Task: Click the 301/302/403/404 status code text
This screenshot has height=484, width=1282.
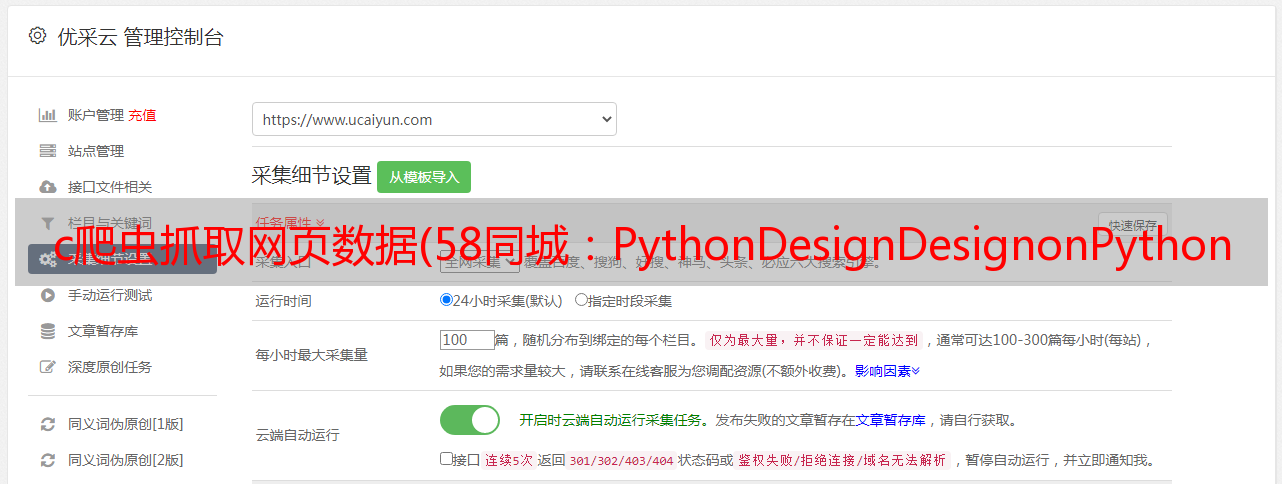Action: click(x=620, y=460)
